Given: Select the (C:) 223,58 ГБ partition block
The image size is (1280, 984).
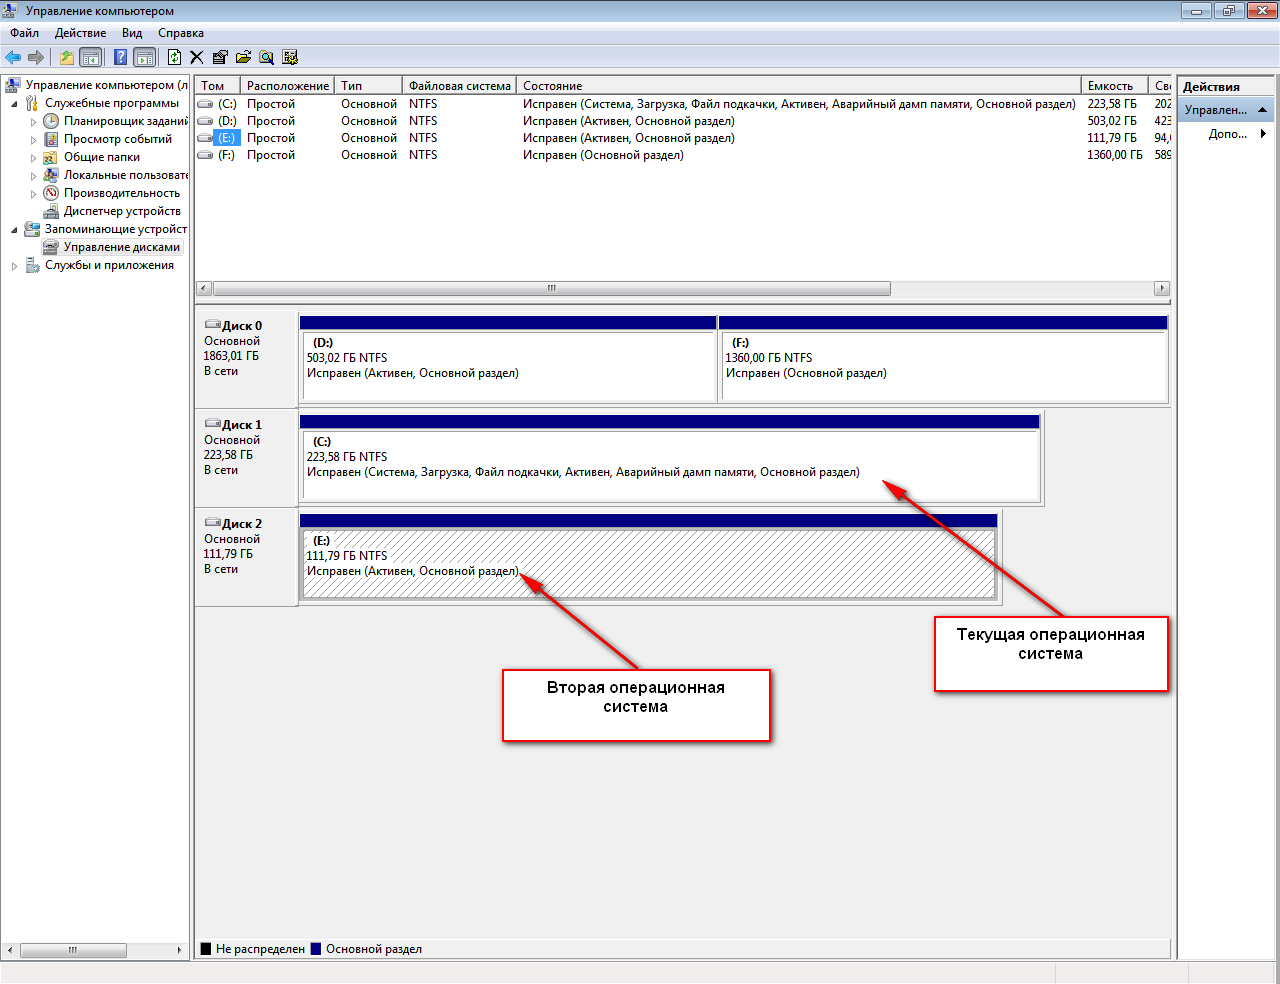Looking at the screenshot, I should 670,457.
